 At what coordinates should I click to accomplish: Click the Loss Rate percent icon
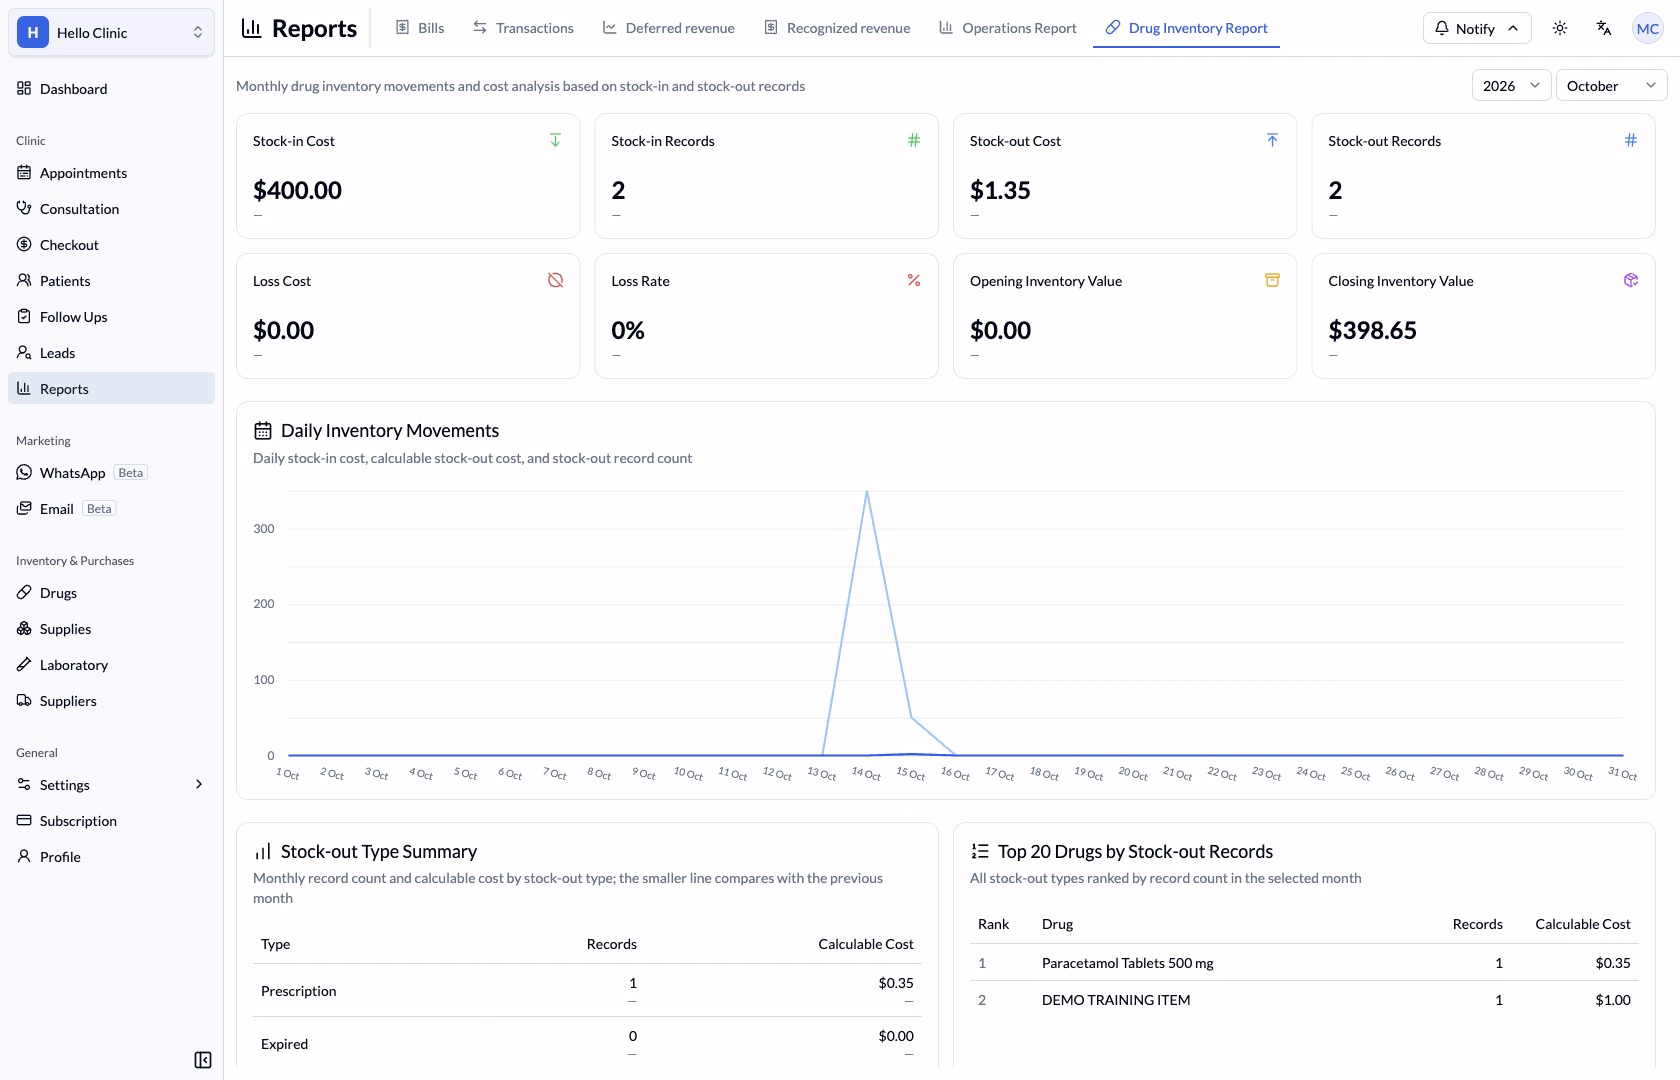(914, 280)
